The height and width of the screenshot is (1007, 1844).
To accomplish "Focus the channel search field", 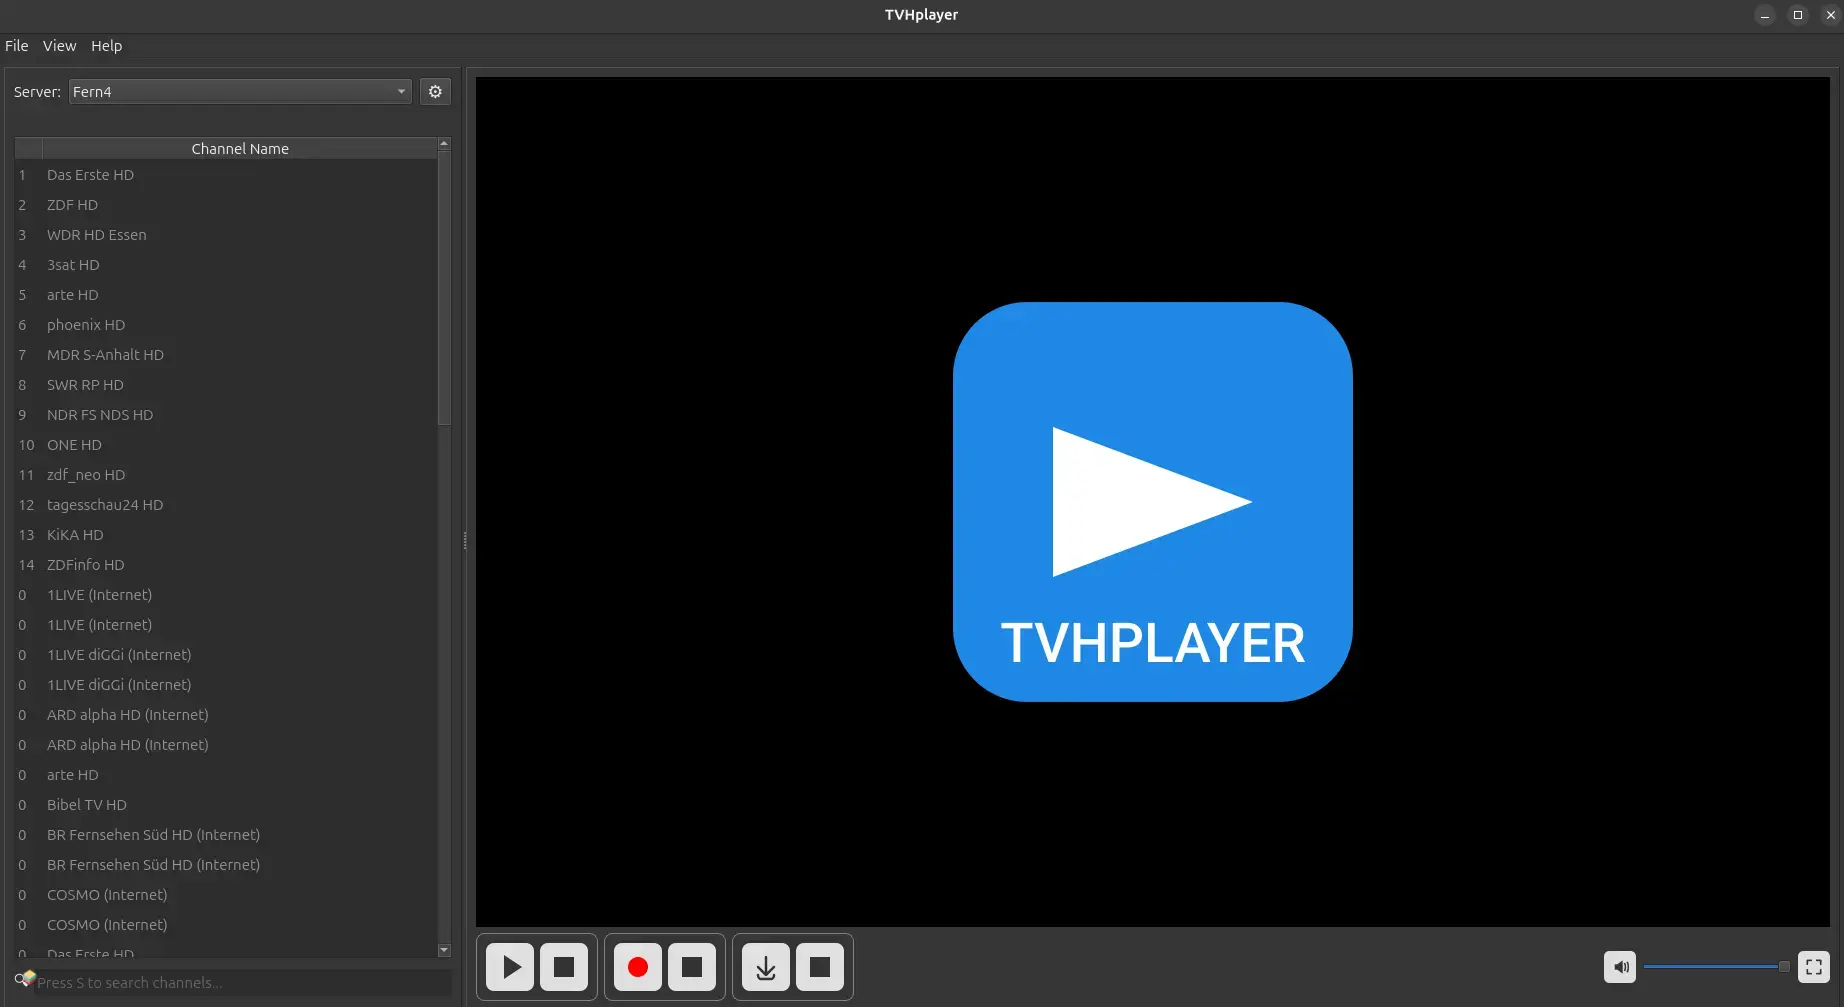I will (x=240, y=983).
